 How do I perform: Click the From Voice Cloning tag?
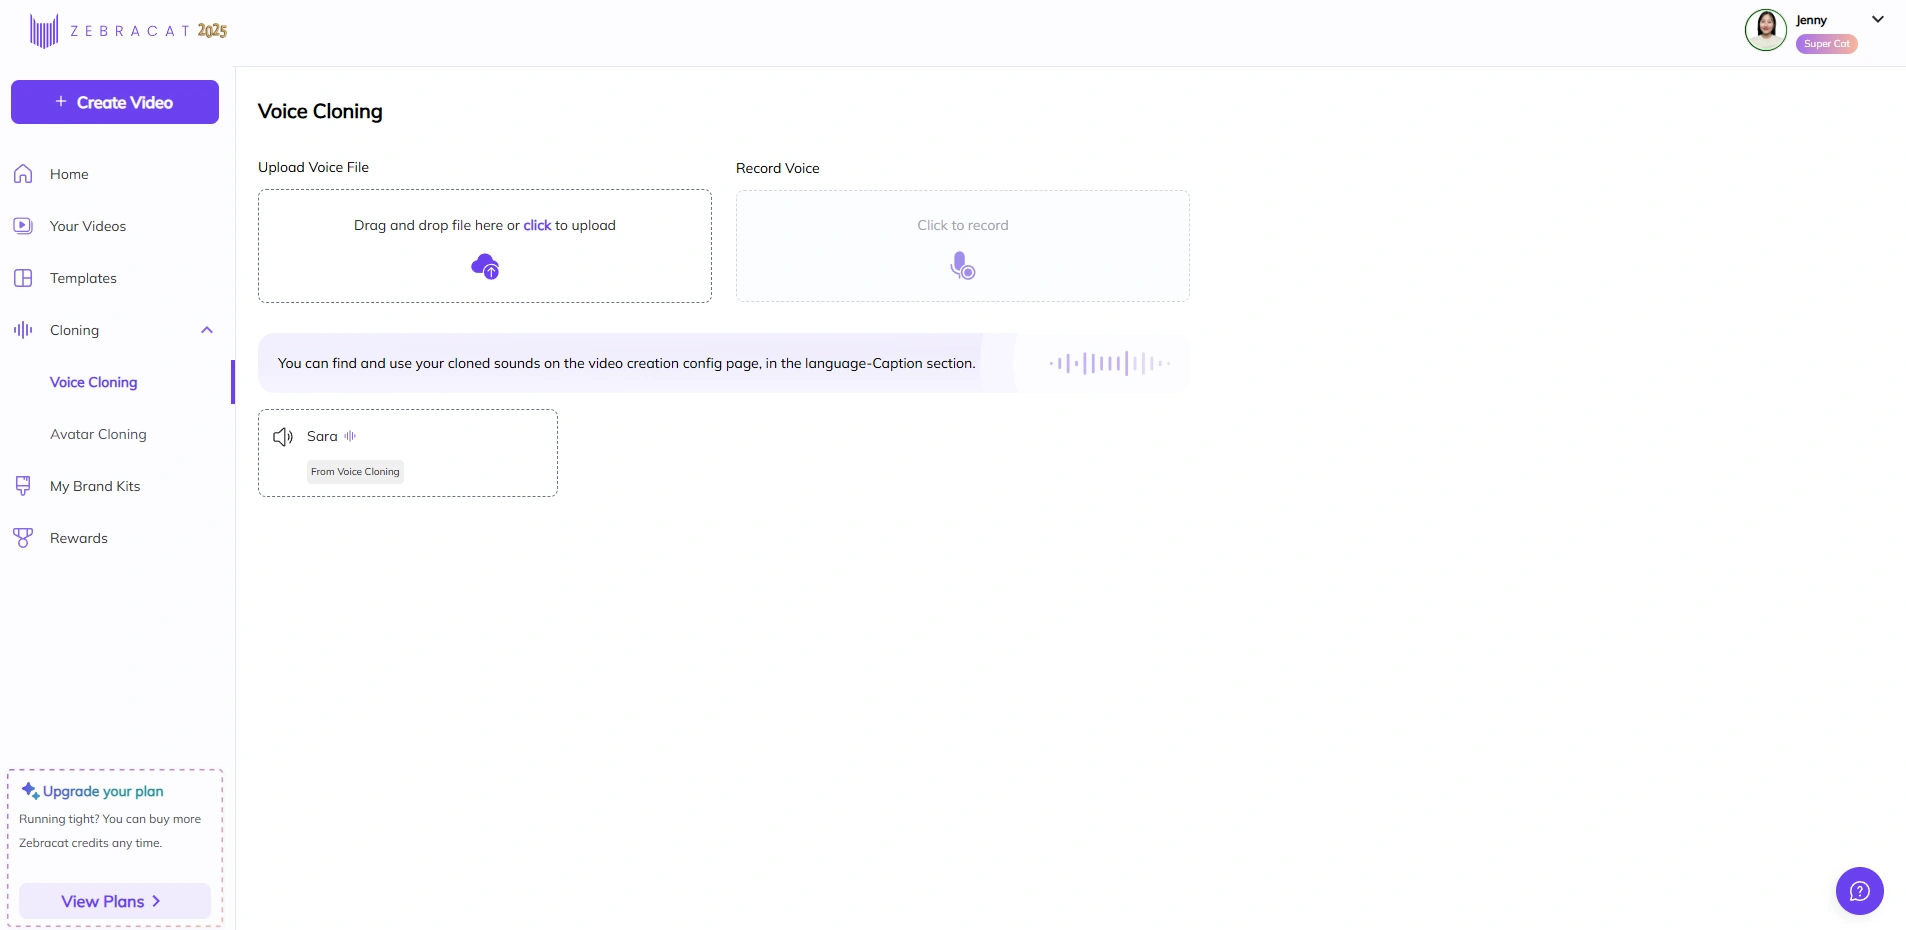[355, 472]
